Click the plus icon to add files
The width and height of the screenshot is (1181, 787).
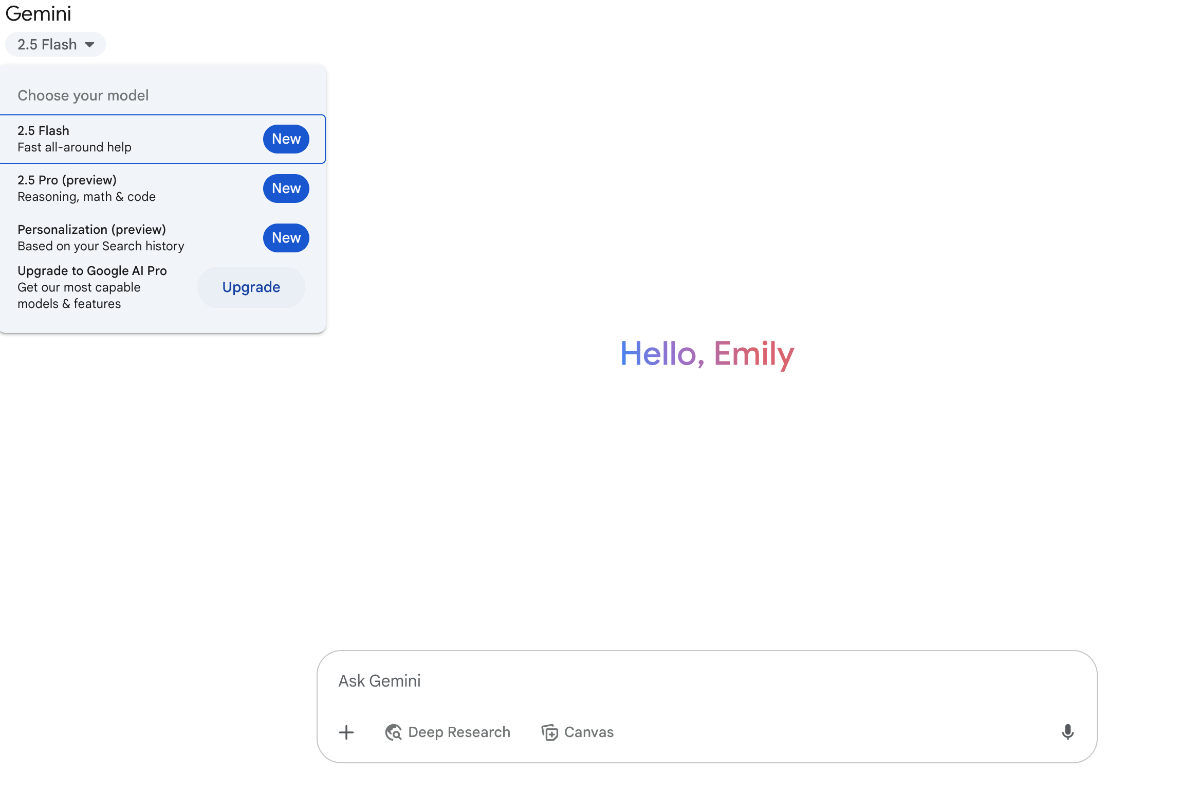click(346, 732)
